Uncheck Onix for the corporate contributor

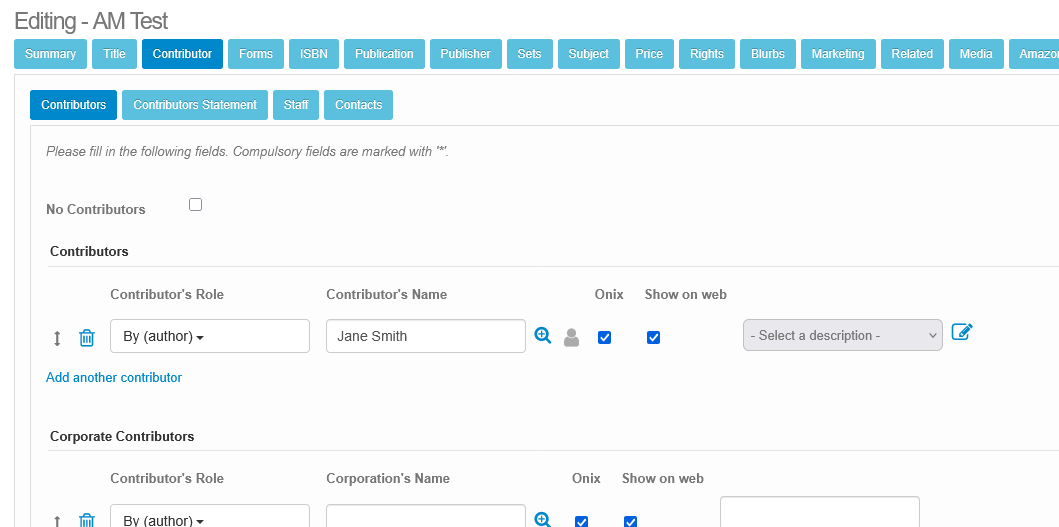[582, 522]
